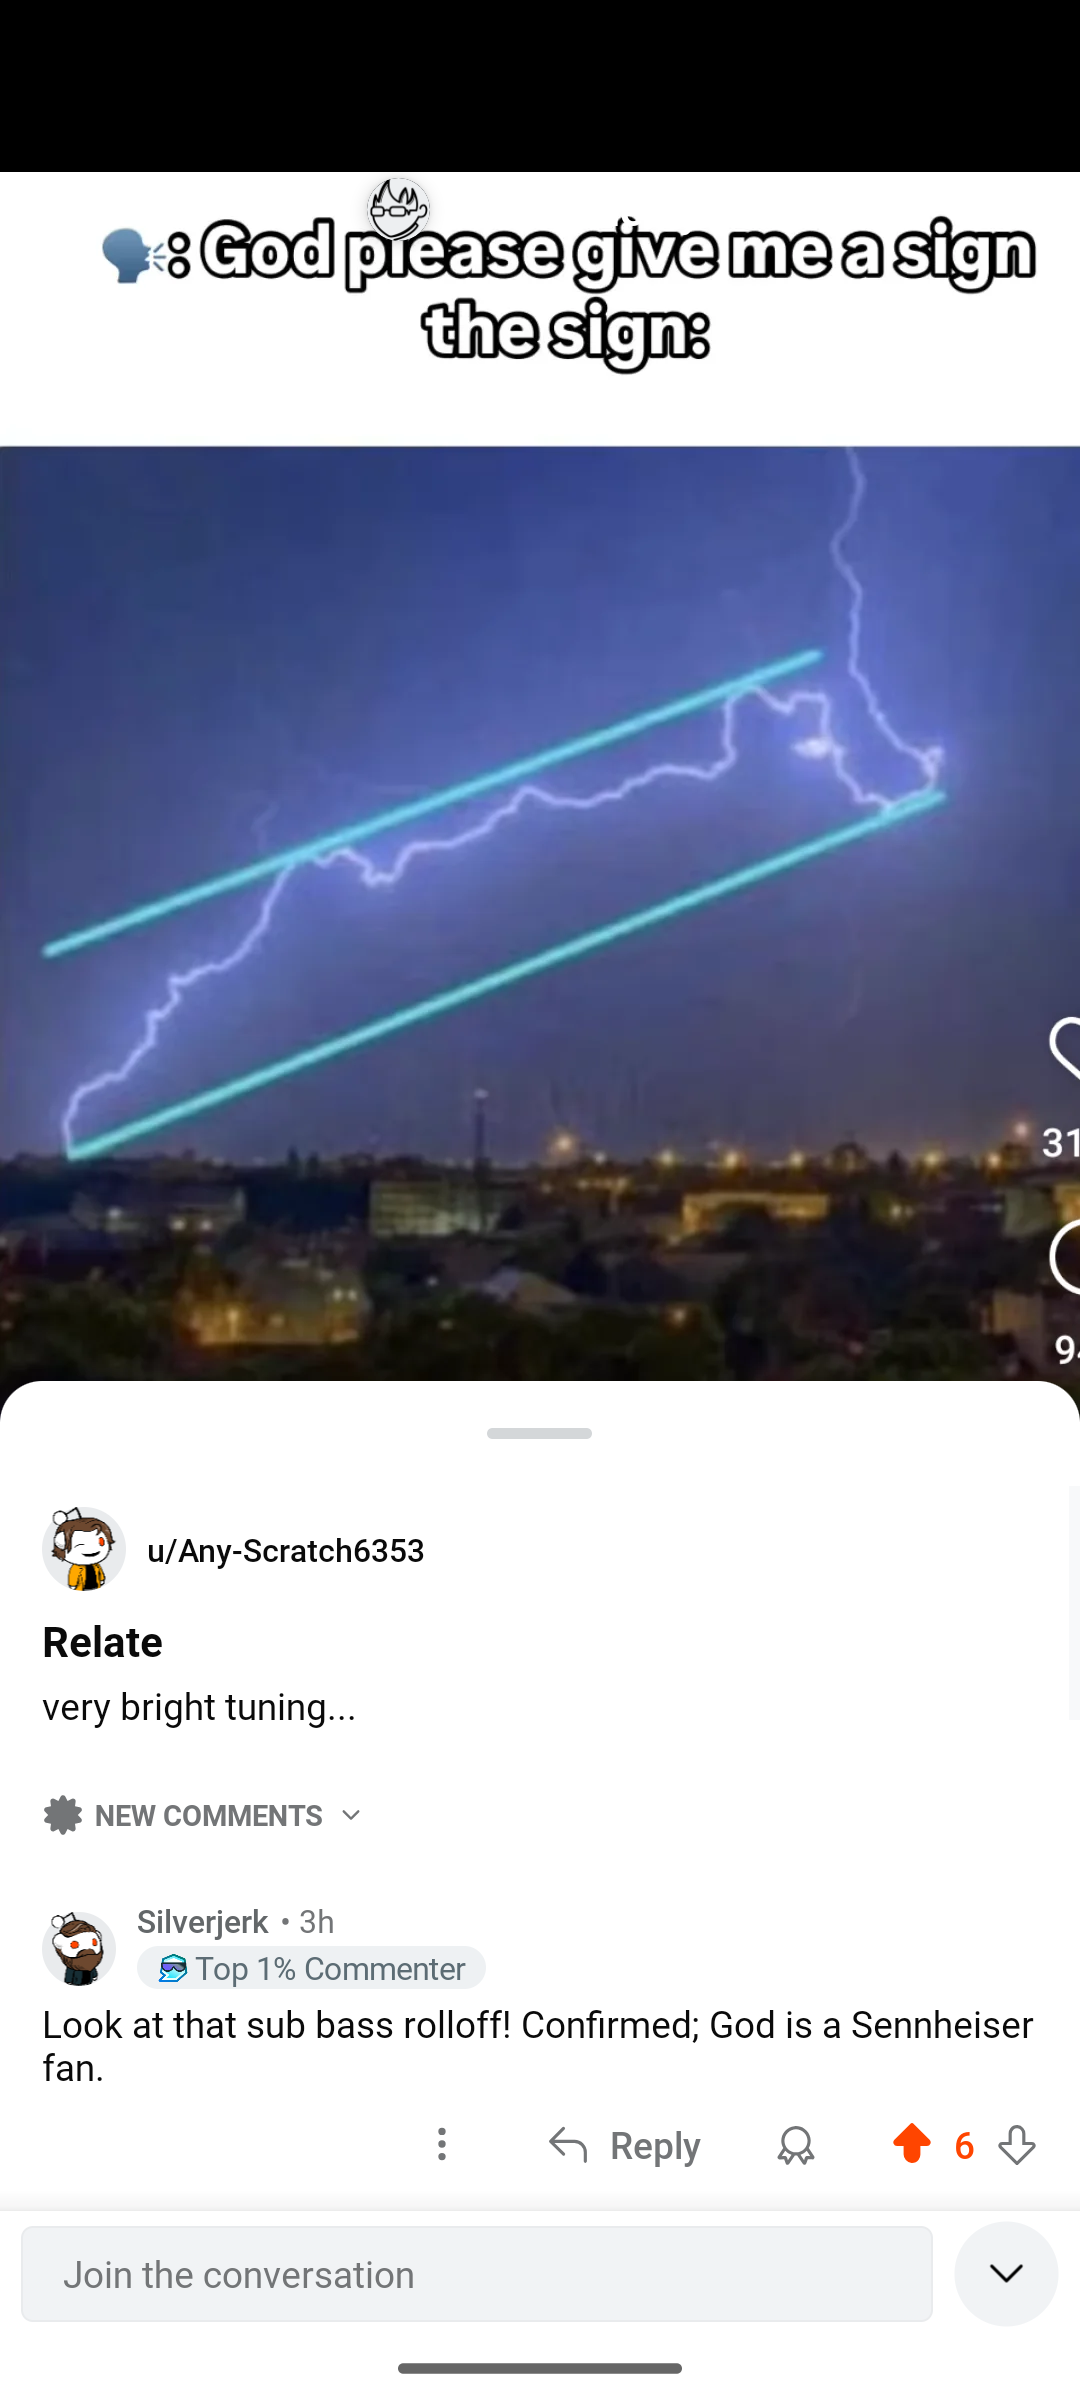
Task: Tap the downvote arrow on Silverjerk's comment
Action: 1017,2144
